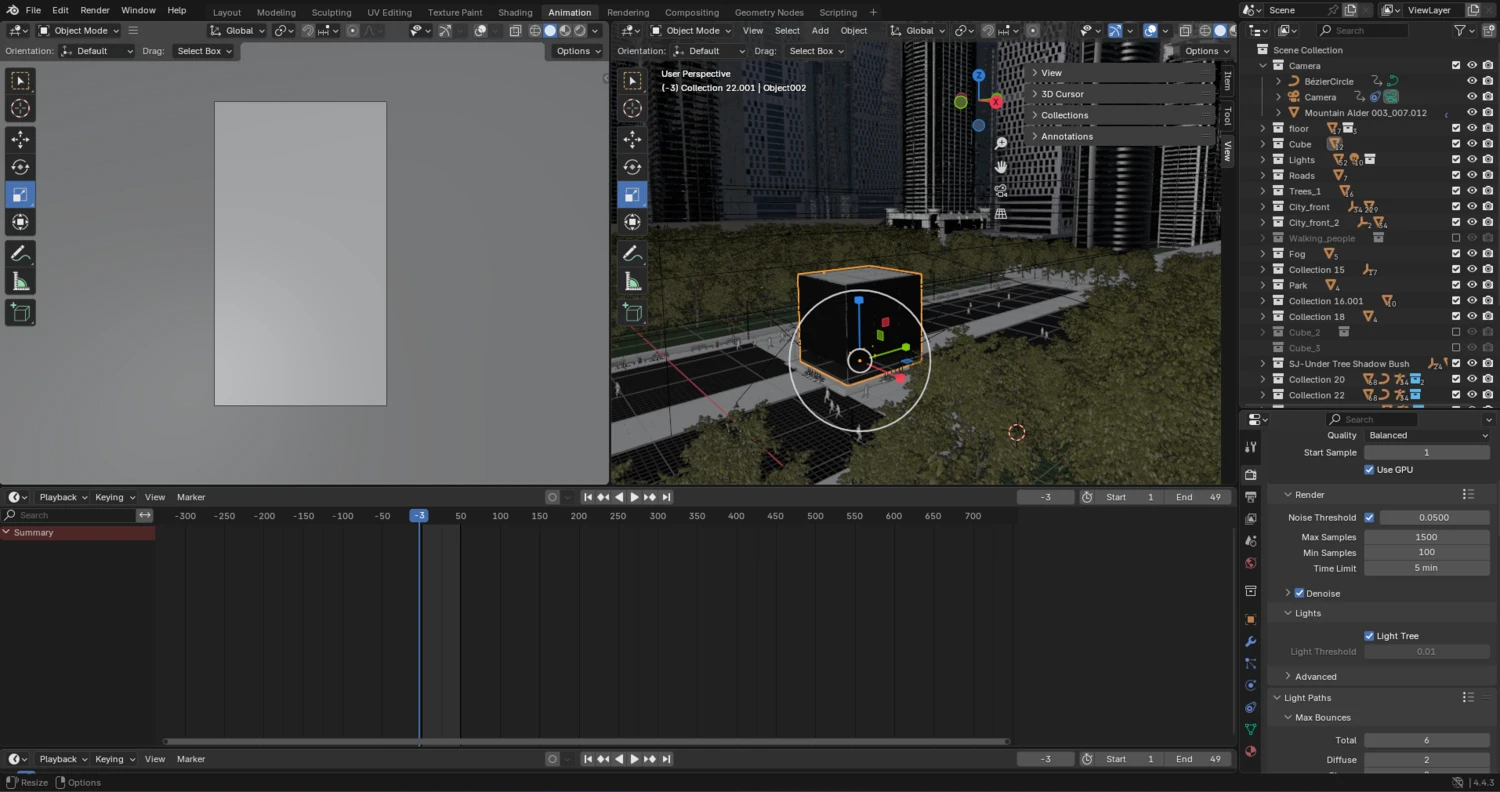The width and height of the screenshot is (1500, 792).
Task: Enable the Walking_people collection checkbox
Action: [x=1456, y=238]
